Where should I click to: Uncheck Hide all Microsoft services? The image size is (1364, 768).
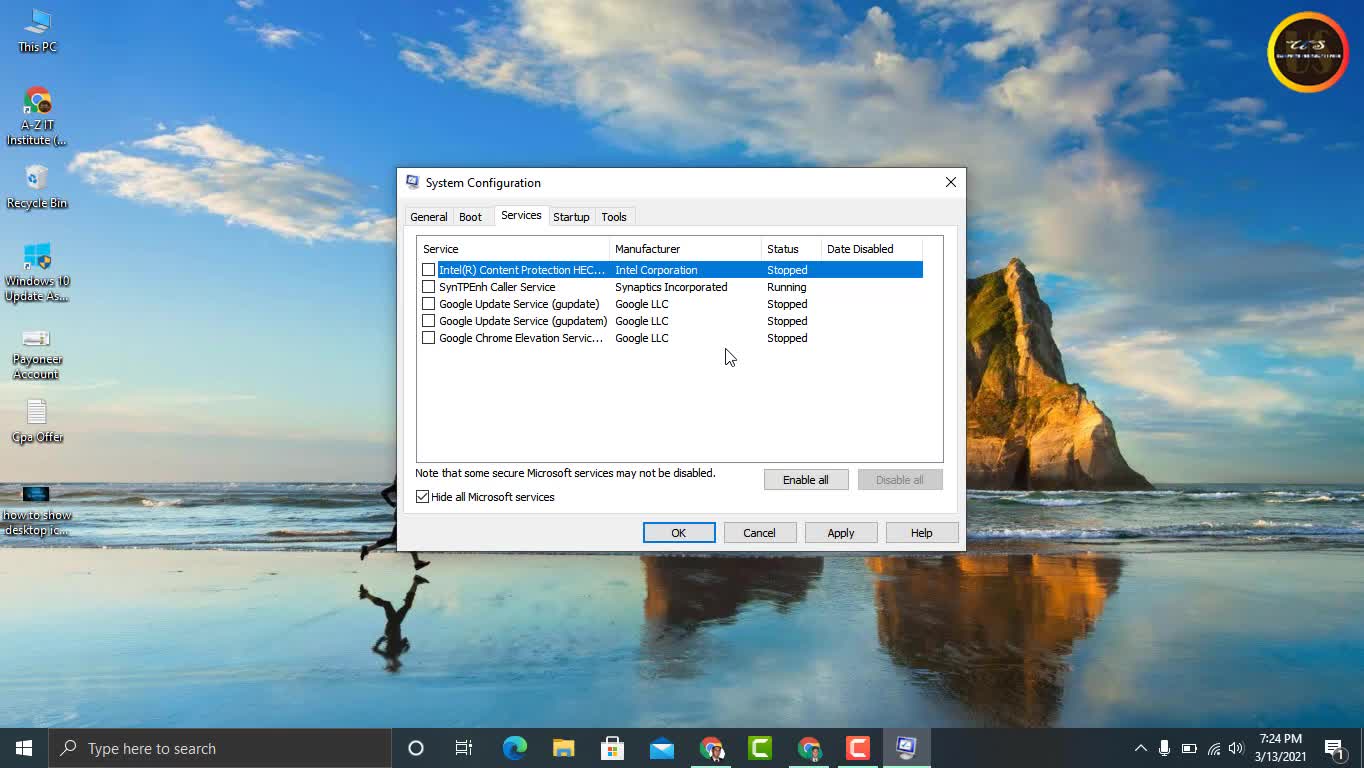pos(423,497)
